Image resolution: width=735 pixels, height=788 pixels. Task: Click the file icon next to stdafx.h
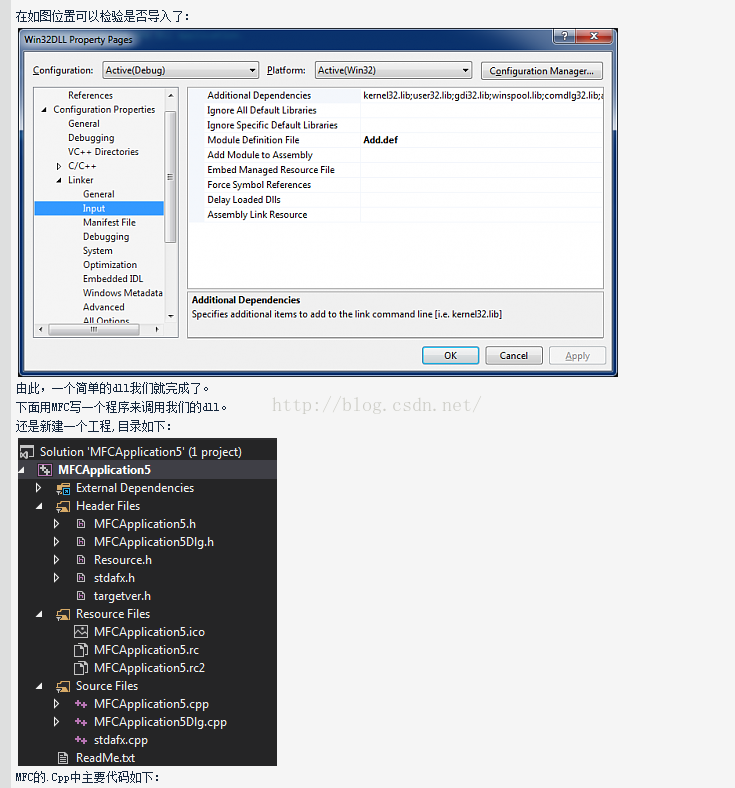click(x=81, y=578)
